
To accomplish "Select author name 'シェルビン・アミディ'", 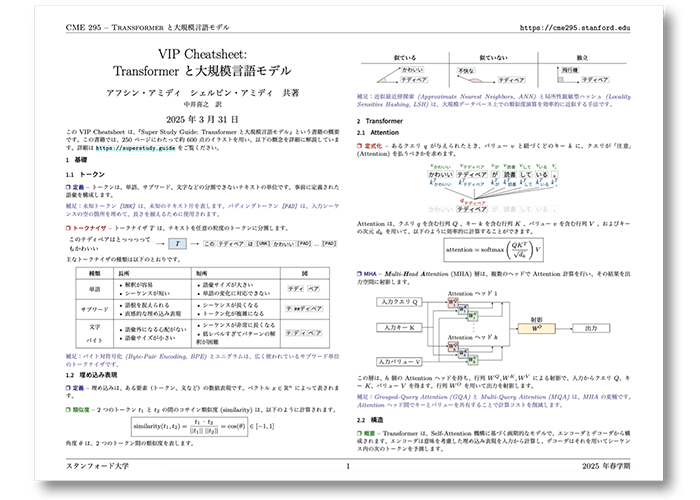I will pyautogui.click(x=231, y=93).
